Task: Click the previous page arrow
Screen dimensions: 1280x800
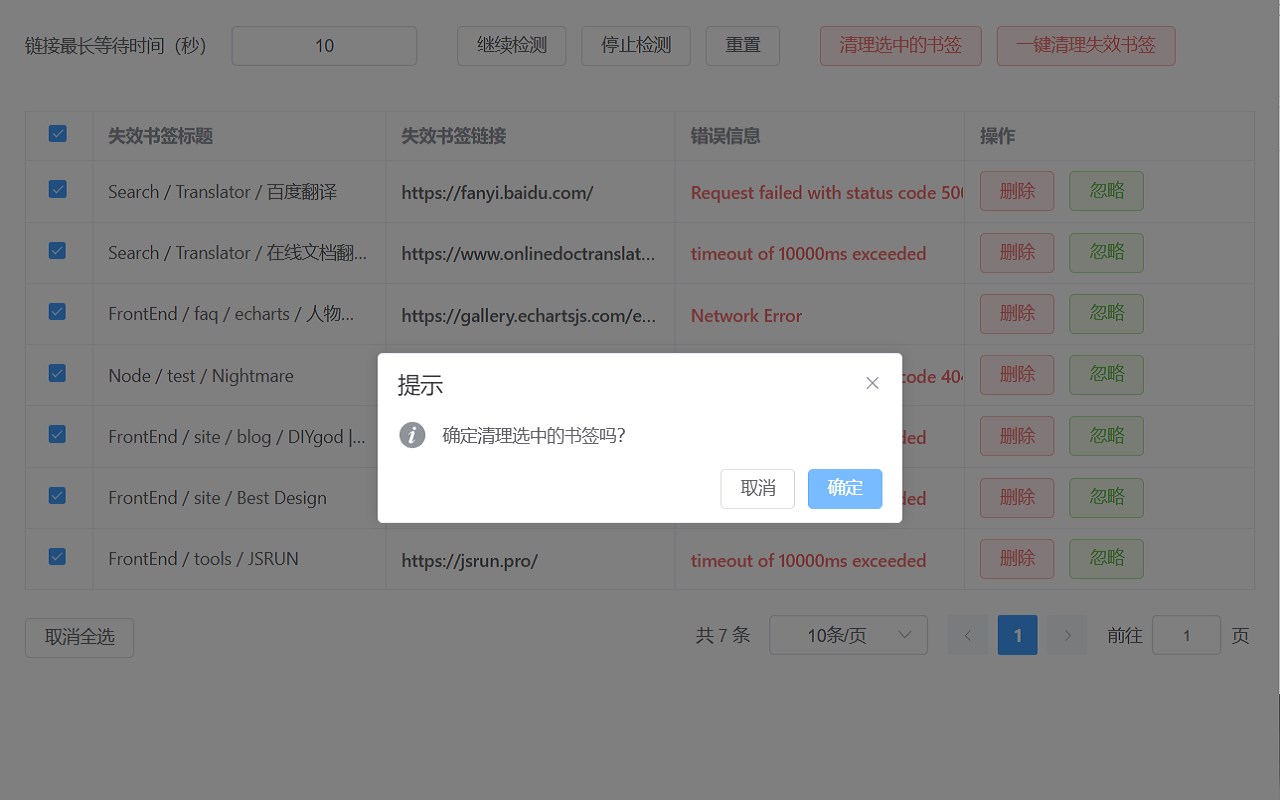Action: click(967, 635)
